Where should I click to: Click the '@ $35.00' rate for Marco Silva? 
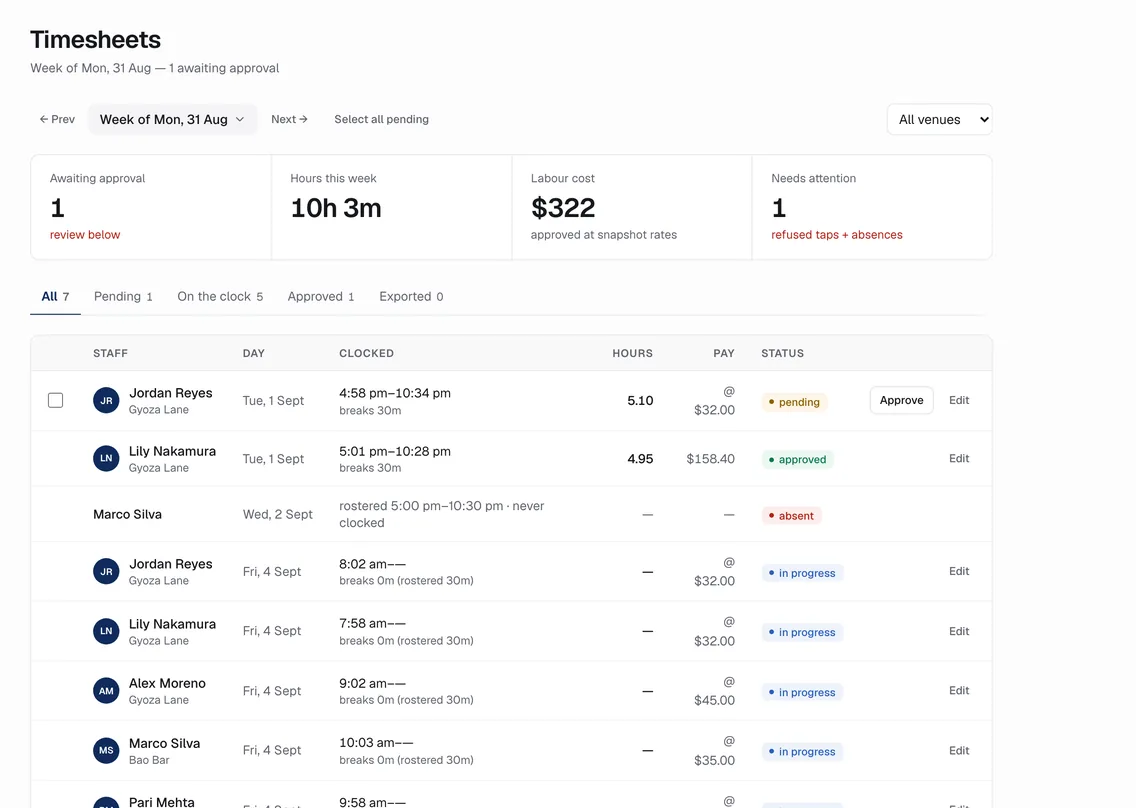[714, 751]
